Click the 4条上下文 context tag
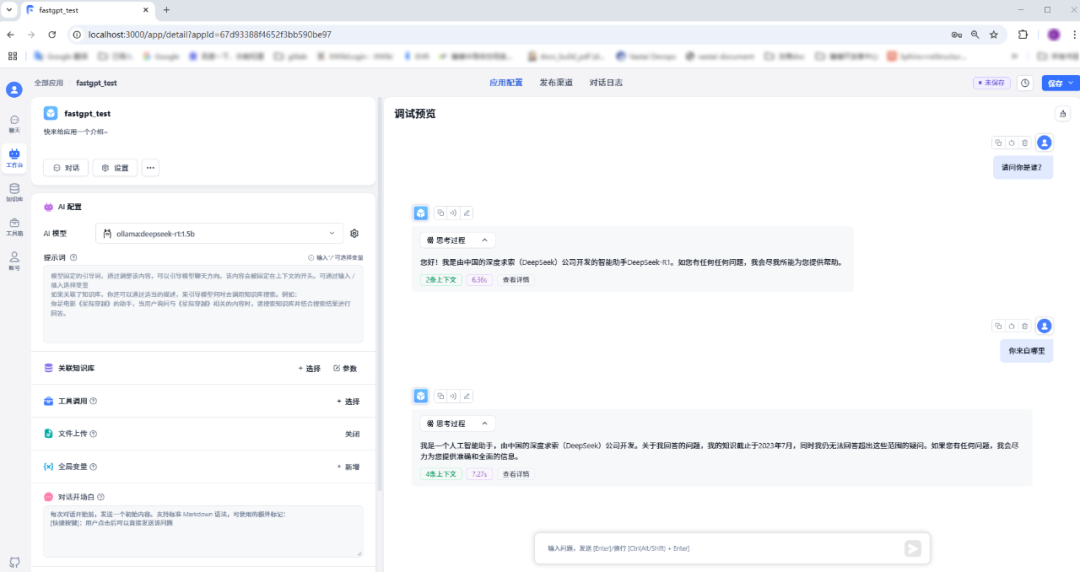Image resolution: width=1080 pixels, height=572 pixels. click(441, 474)
